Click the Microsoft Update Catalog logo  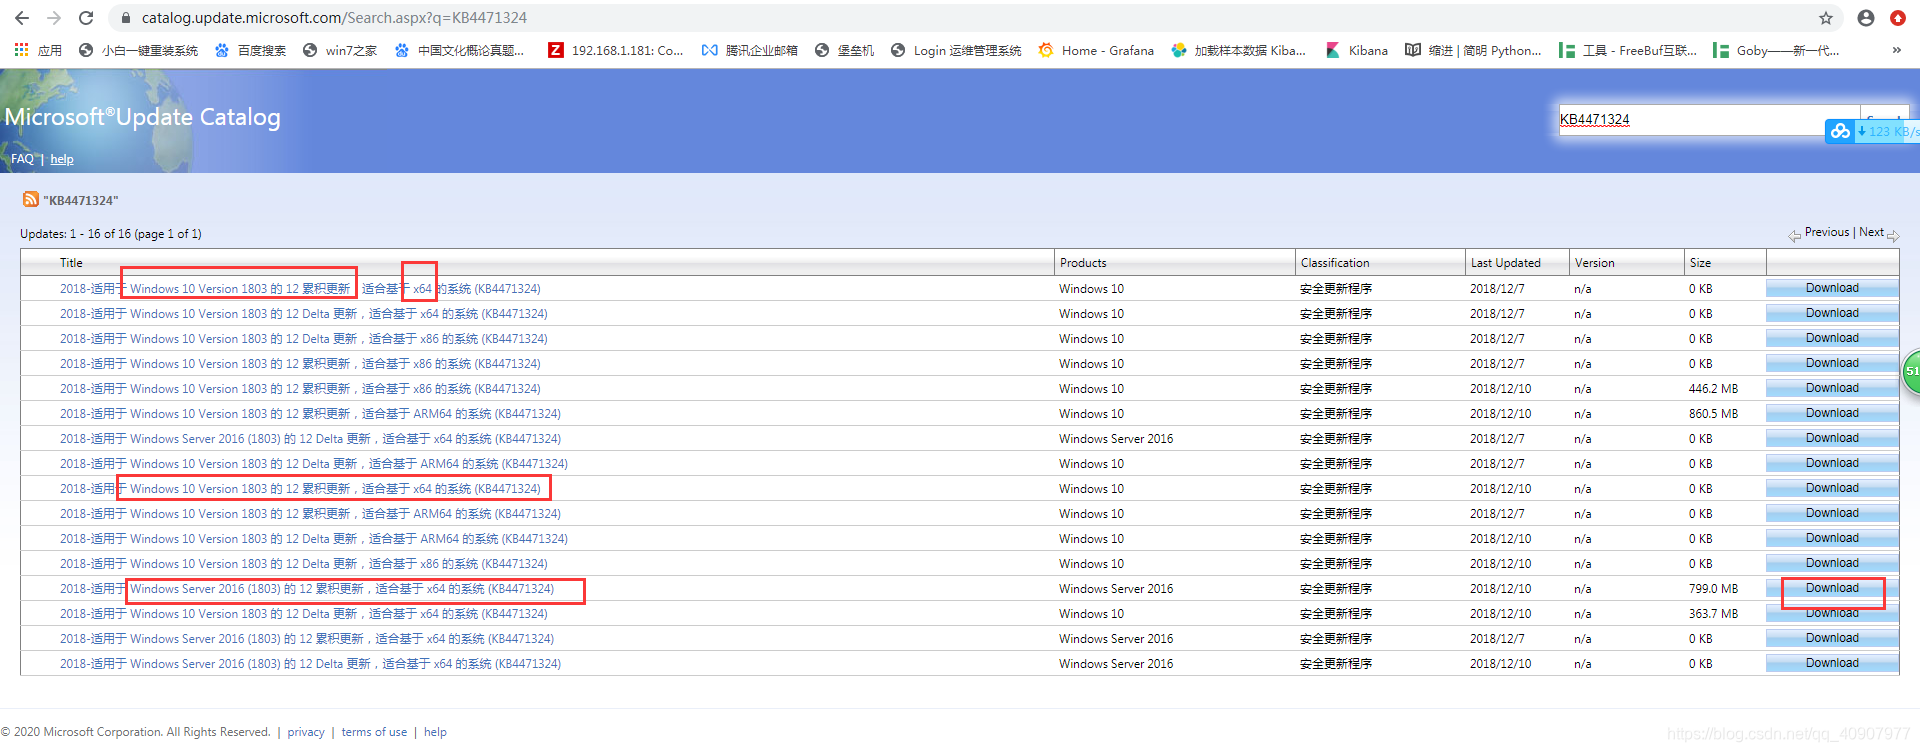point(143,117)
